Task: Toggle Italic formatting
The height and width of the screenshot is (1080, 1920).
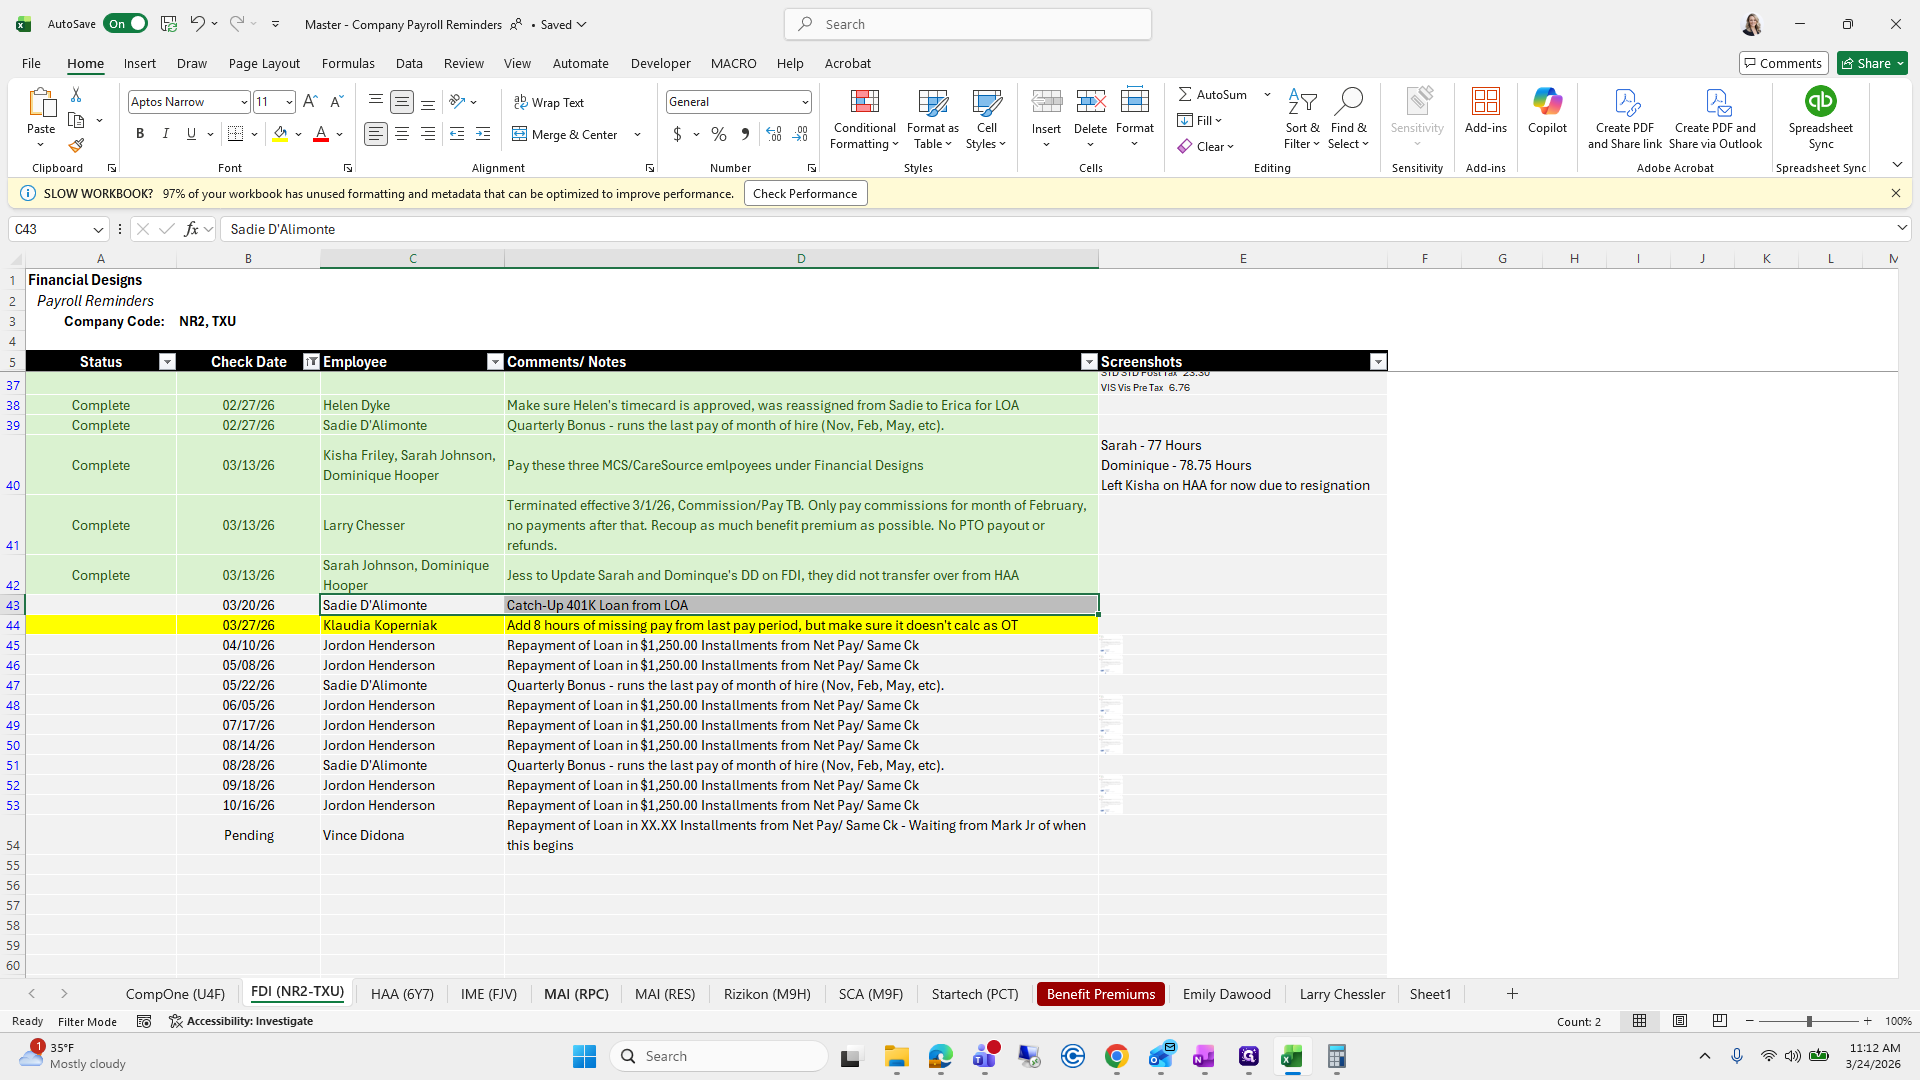Action: pos(166,134)
